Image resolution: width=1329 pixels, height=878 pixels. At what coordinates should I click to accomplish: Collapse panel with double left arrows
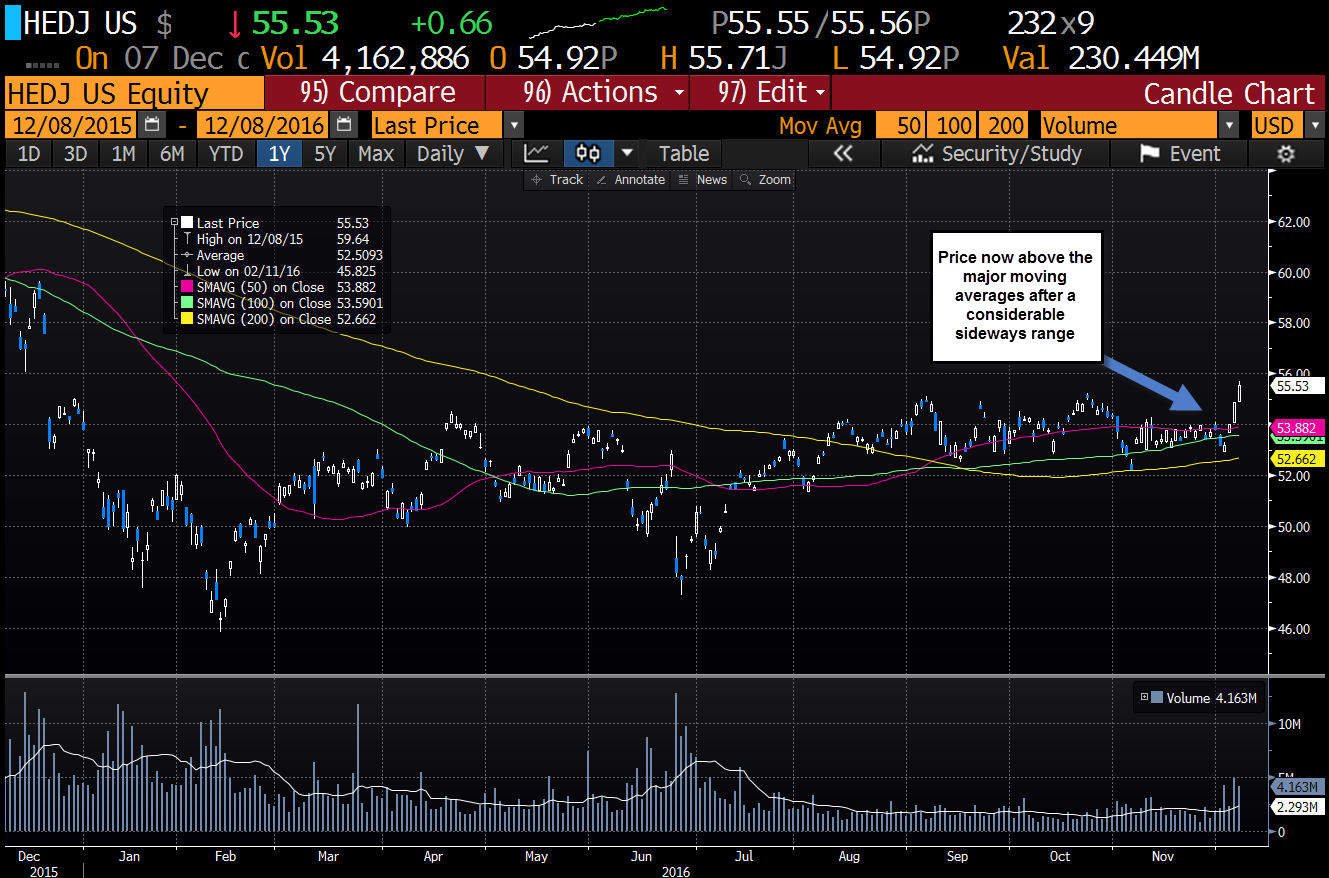click(x=842, y=154)
